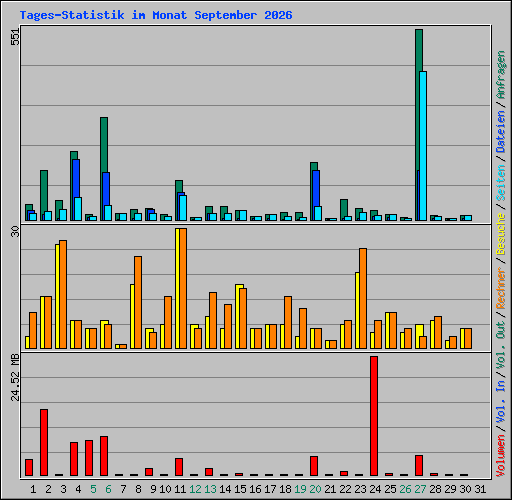Image resolution: width=512 pixels, height=500 pixels.
Task: Click the blue 'Dateien' legend label
Action: point(501,132)
